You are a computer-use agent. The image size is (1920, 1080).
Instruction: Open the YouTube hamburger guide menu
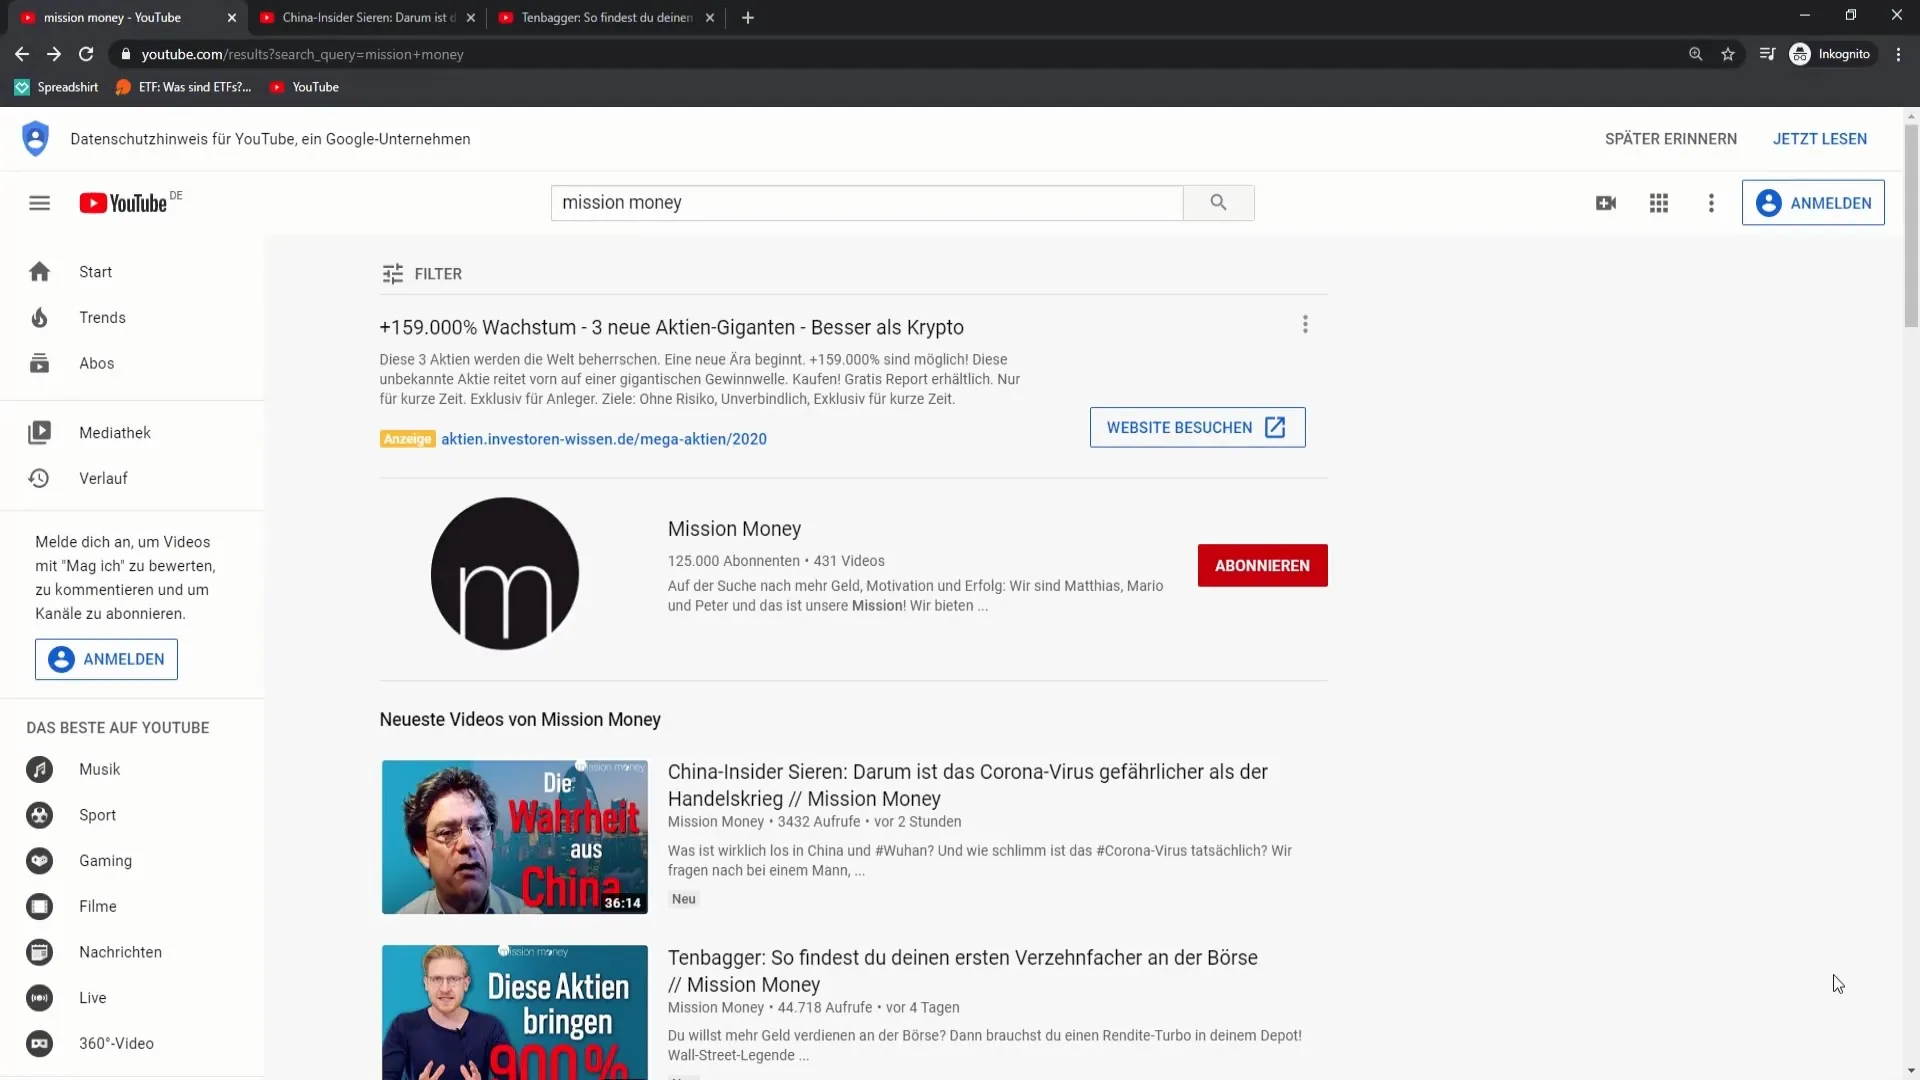(39, 203)
